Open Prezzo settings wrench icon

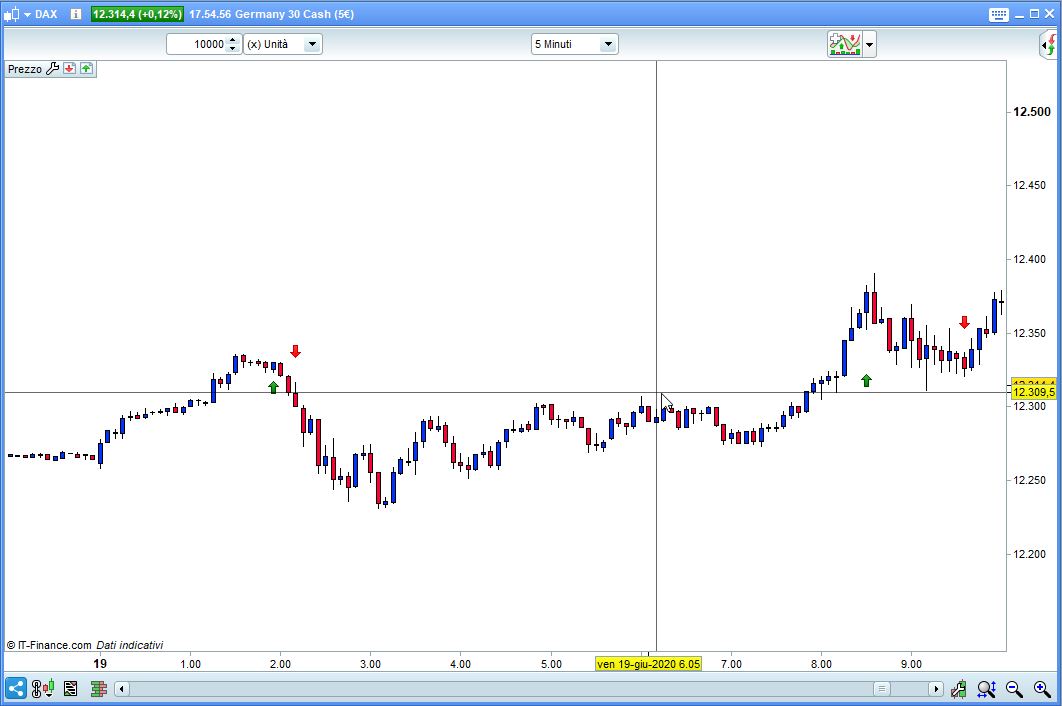click(53, 68)
